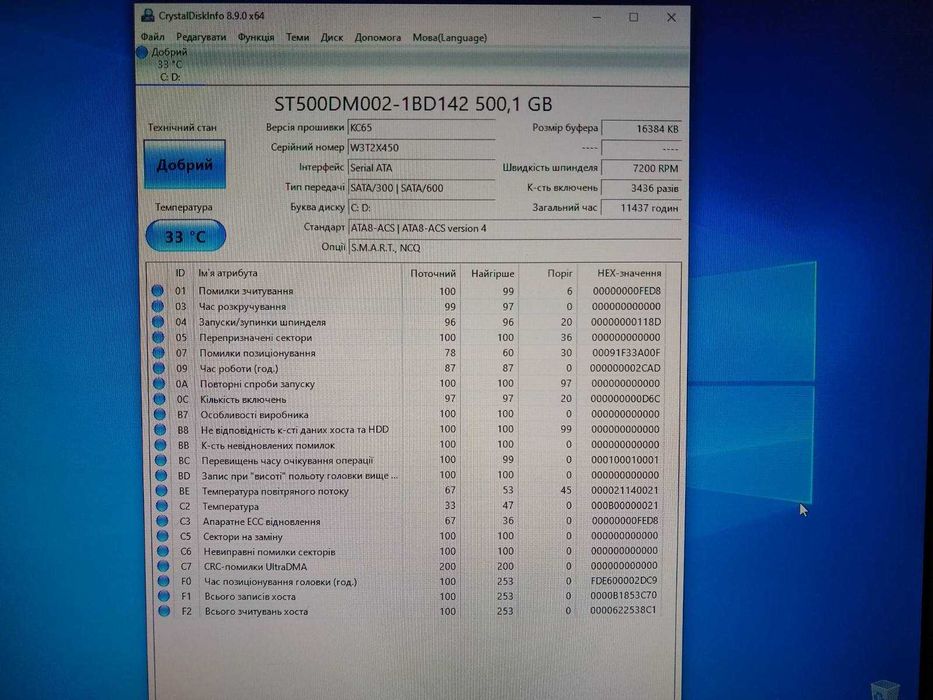Select the CRC-помилки UltraDMA attribute name
This screenshot has height=700, width=933.
(x=255, y=567)
